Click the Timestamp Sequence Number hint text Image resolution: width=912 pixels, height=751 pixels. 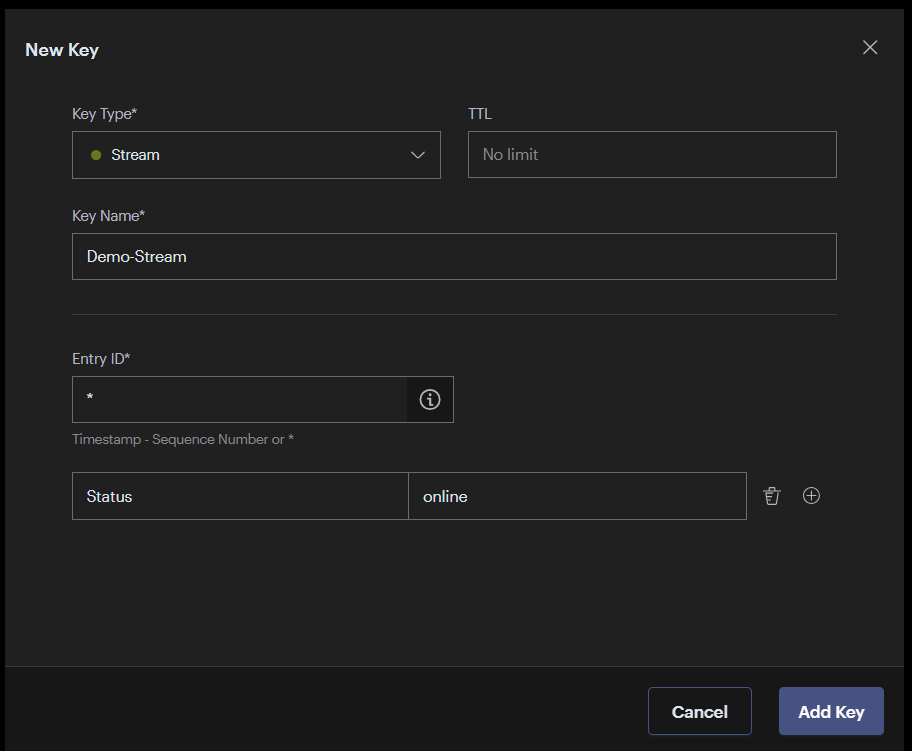(x=183, y=438)
